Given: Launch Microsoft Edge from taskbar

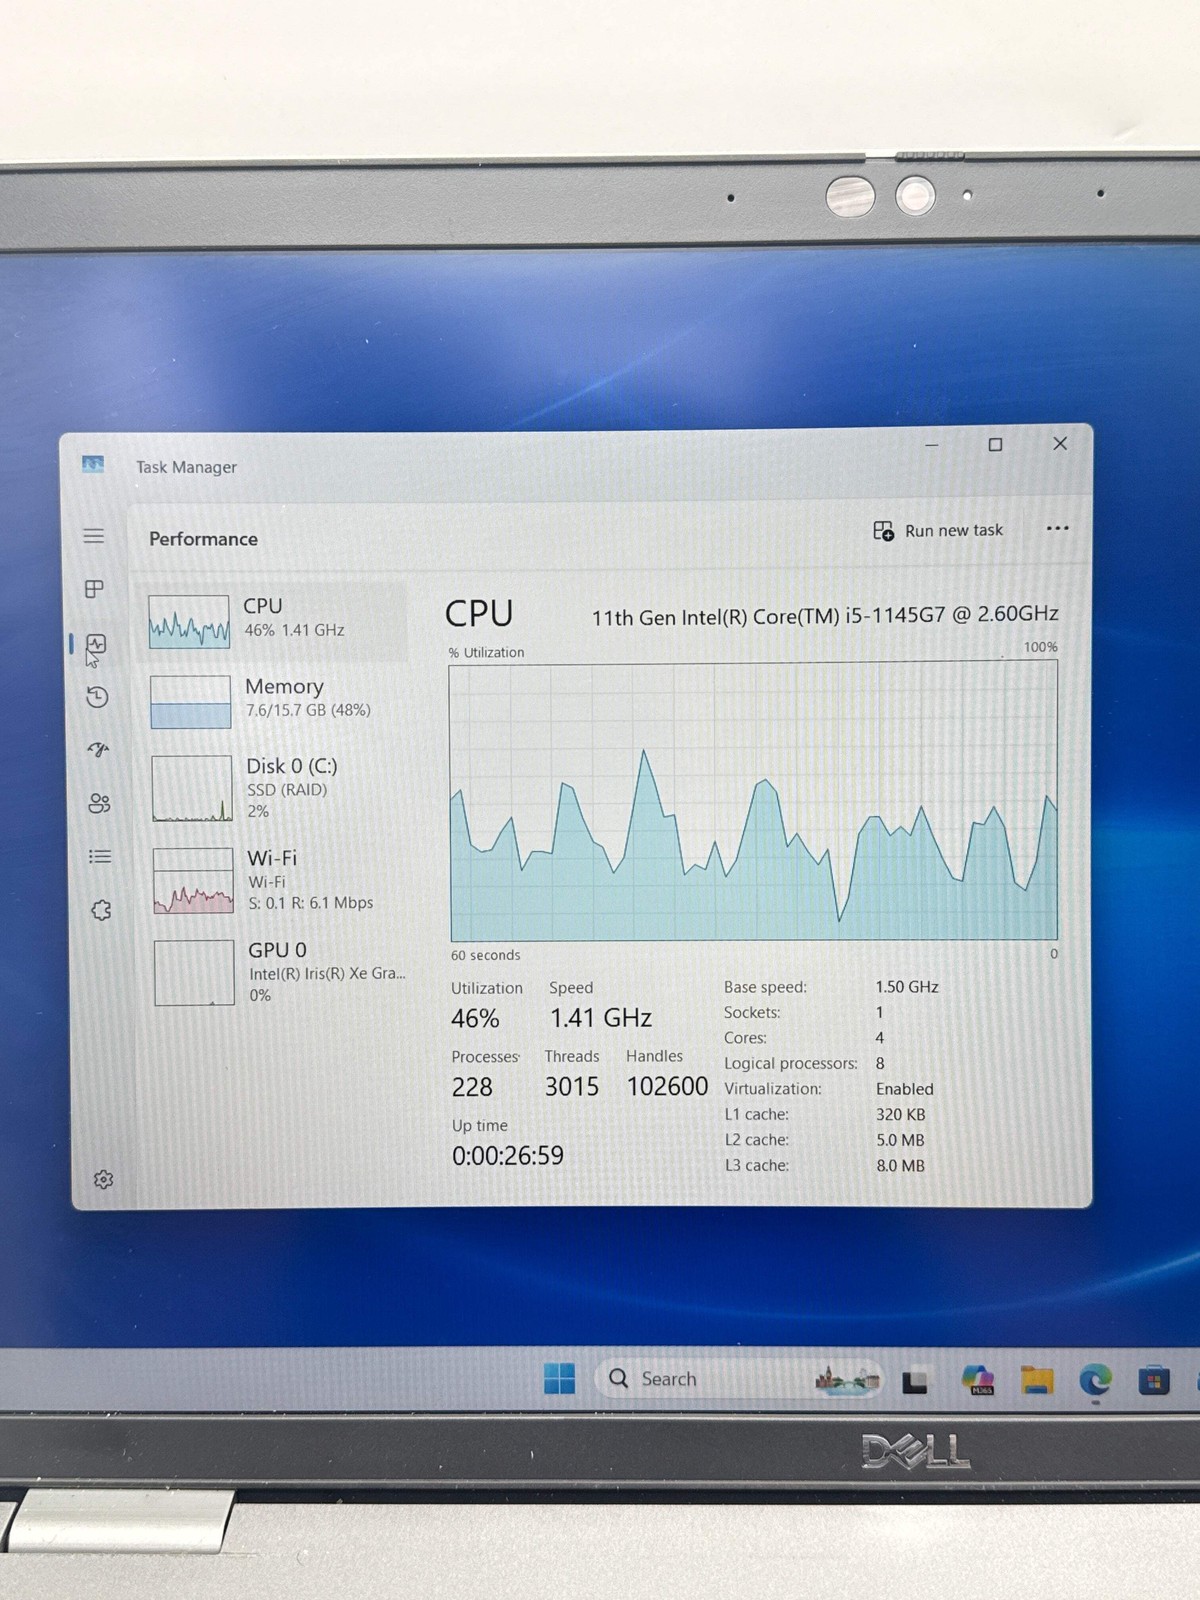Looking at the screenshot, I should (1096, 1380).
